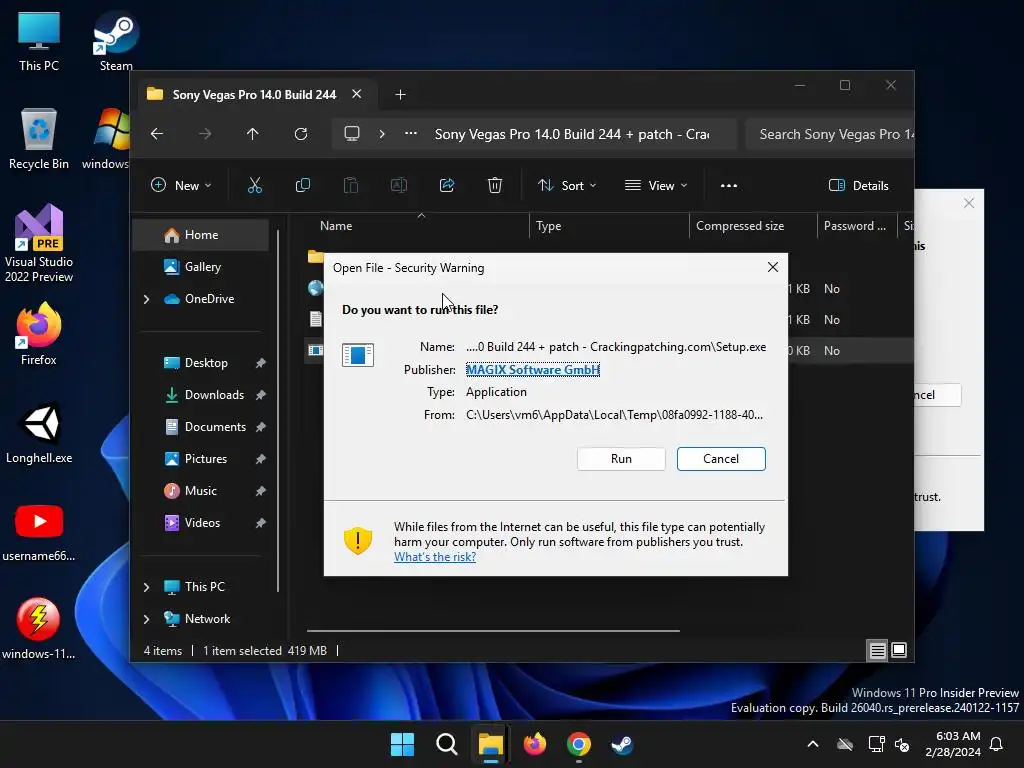
Task: Open the 'What's the risk?' link
Action: (x=435, y=557)
